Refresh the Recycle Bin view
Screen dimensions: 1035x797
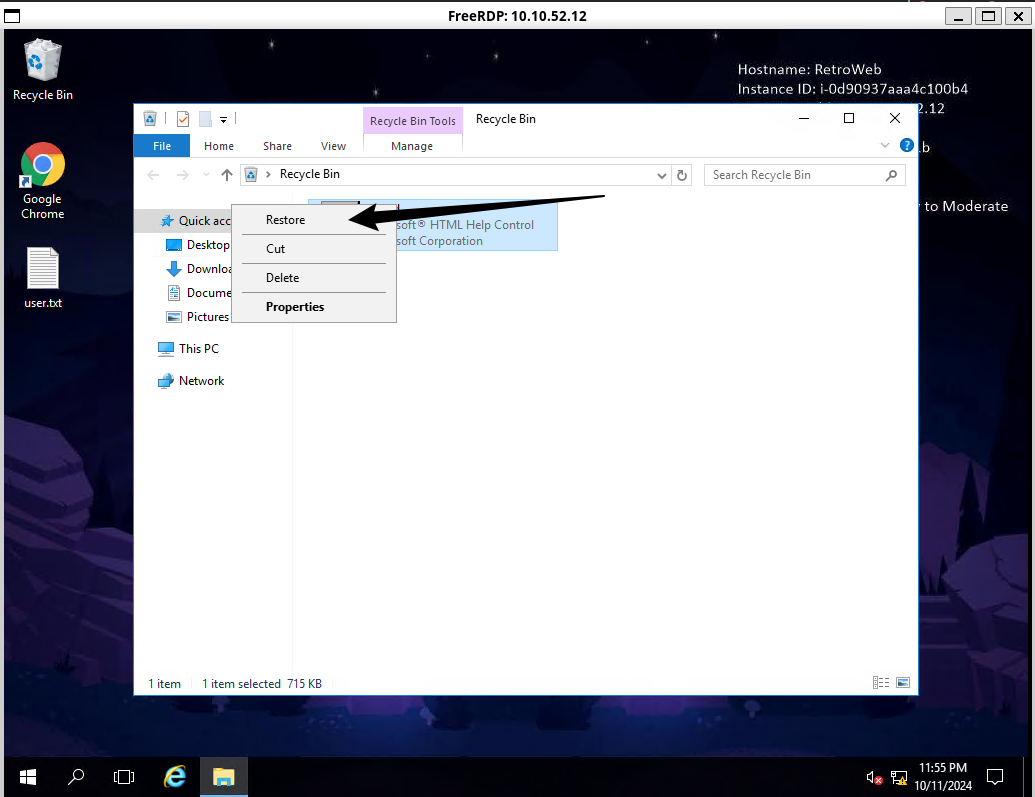click(x=682, y=175)
